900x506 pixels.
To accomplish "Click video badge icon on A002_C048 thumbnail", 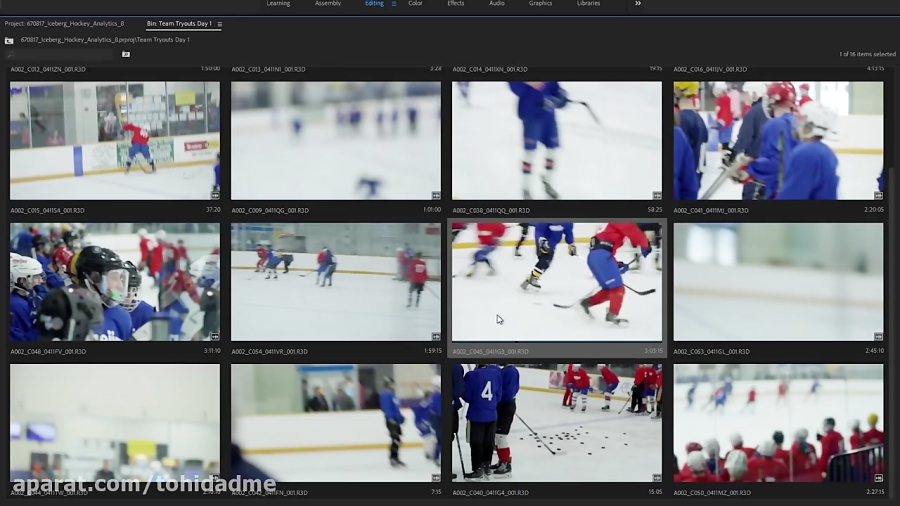I will click(215, 336).
